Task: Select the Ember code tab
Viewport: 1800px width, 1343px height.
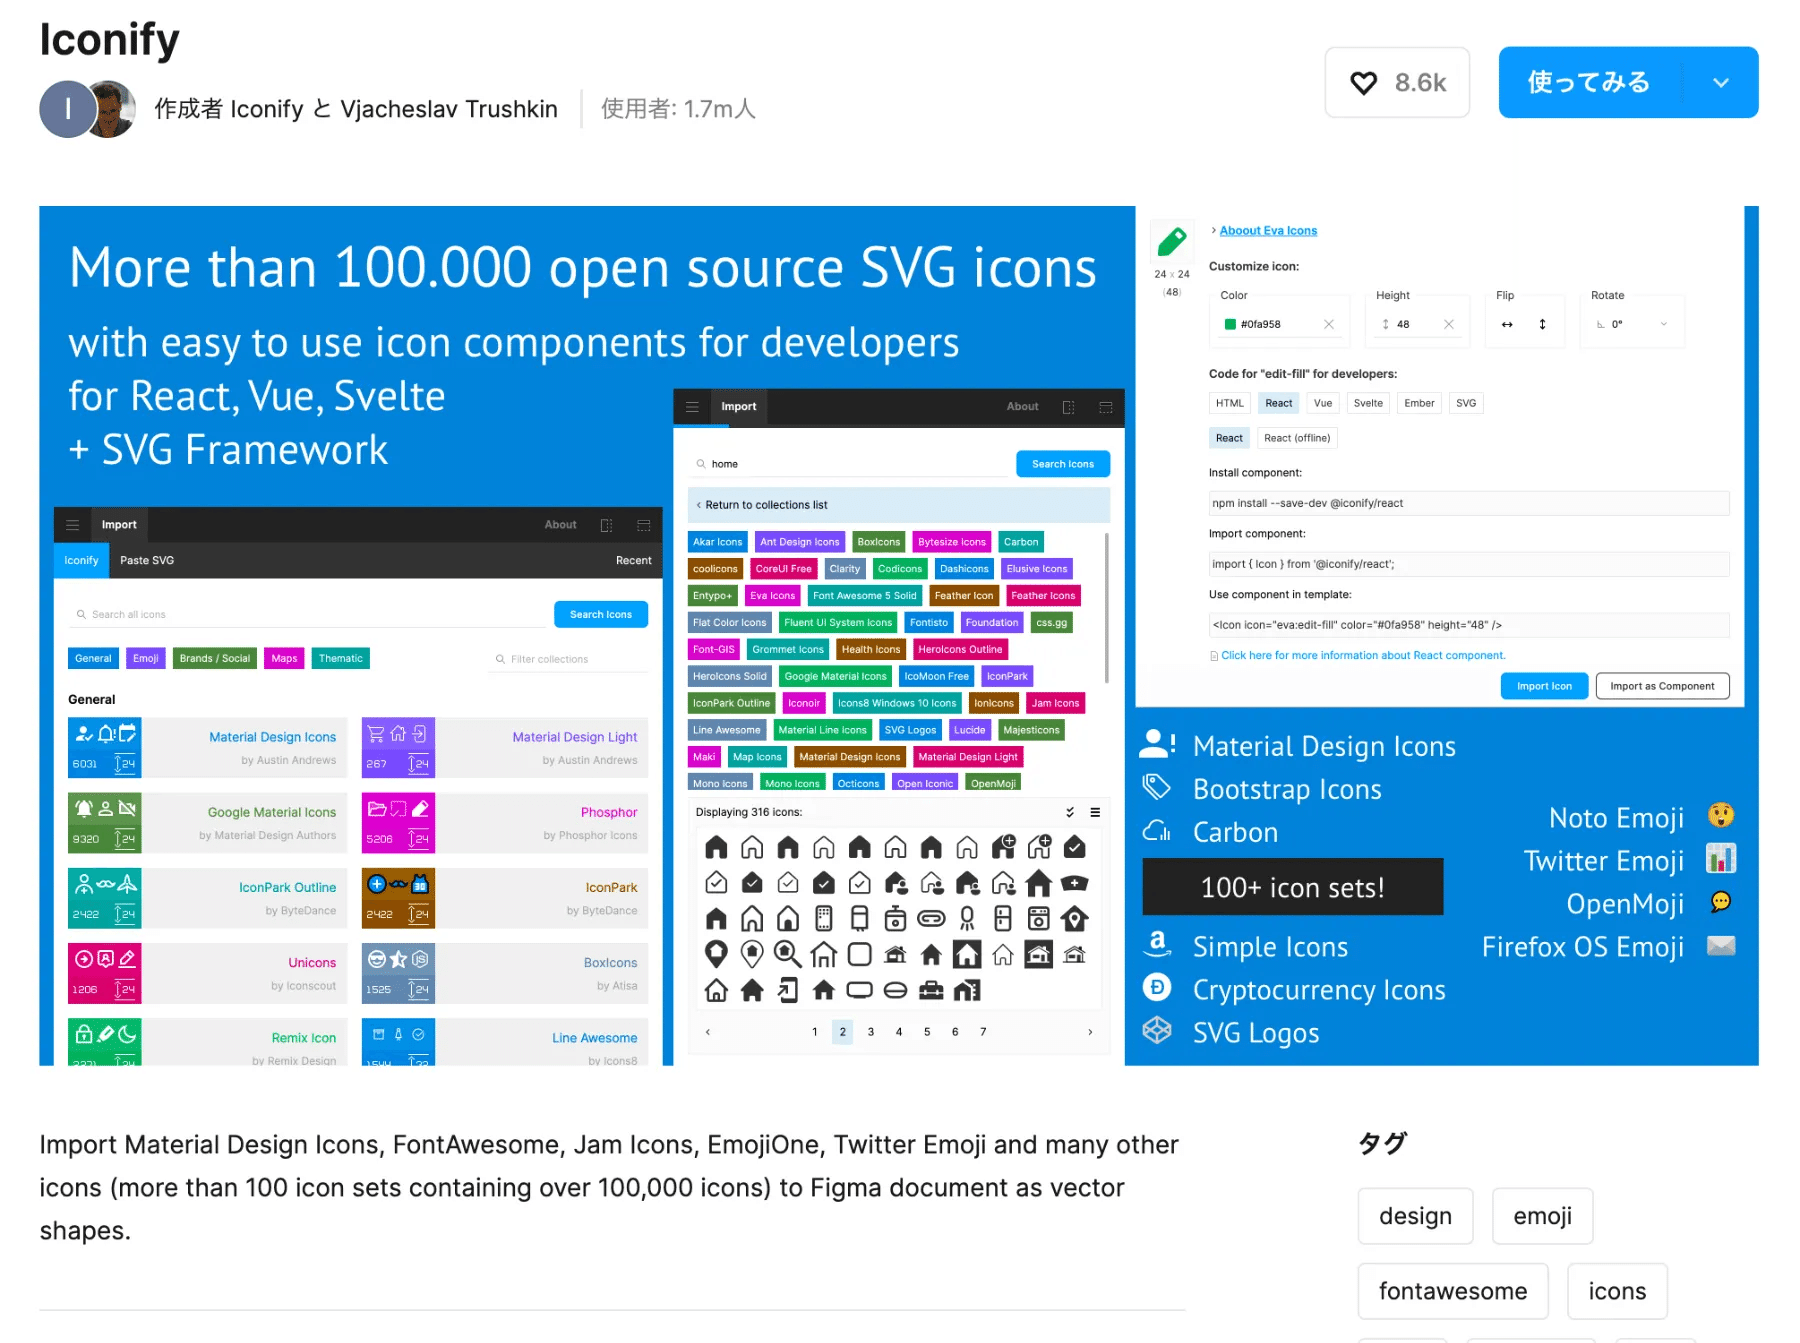Action: [x=1419, y=403]
